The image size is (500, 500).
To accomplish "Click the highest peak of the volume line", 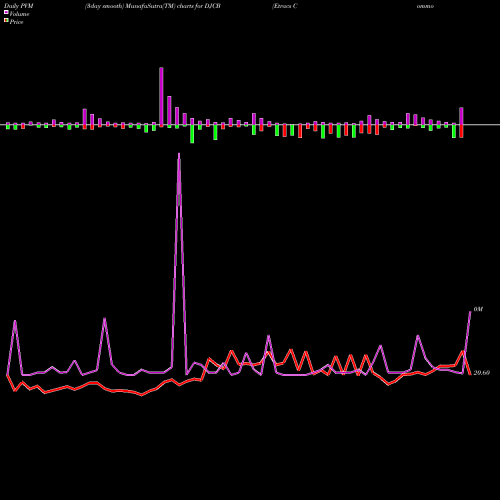I will point(179,154).
